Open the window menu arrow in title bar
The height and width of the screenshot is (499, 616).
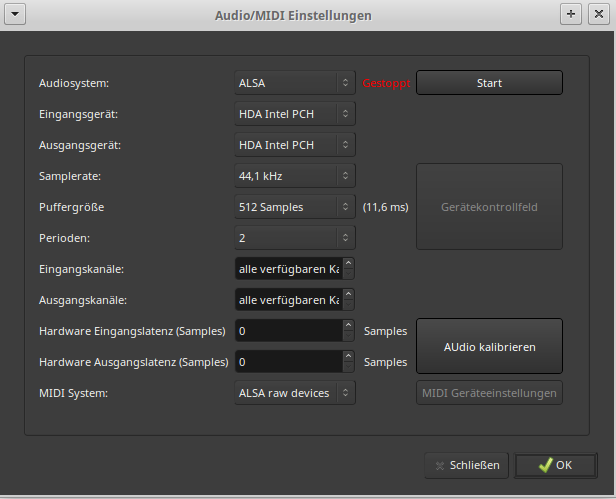coord(17,14)
